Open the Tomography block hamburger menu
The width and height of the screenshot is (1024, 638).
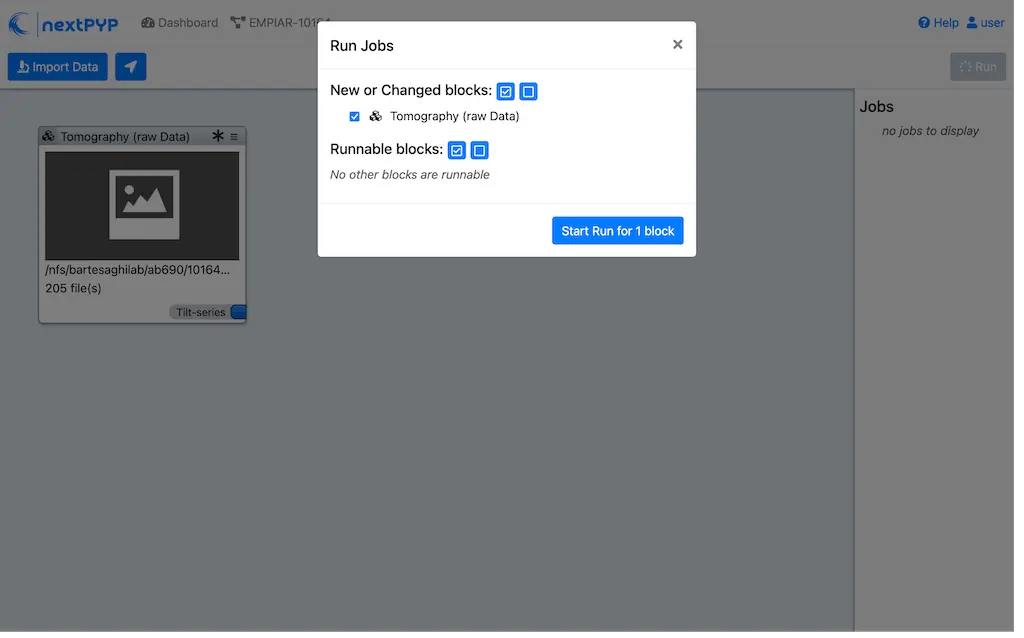234,136
